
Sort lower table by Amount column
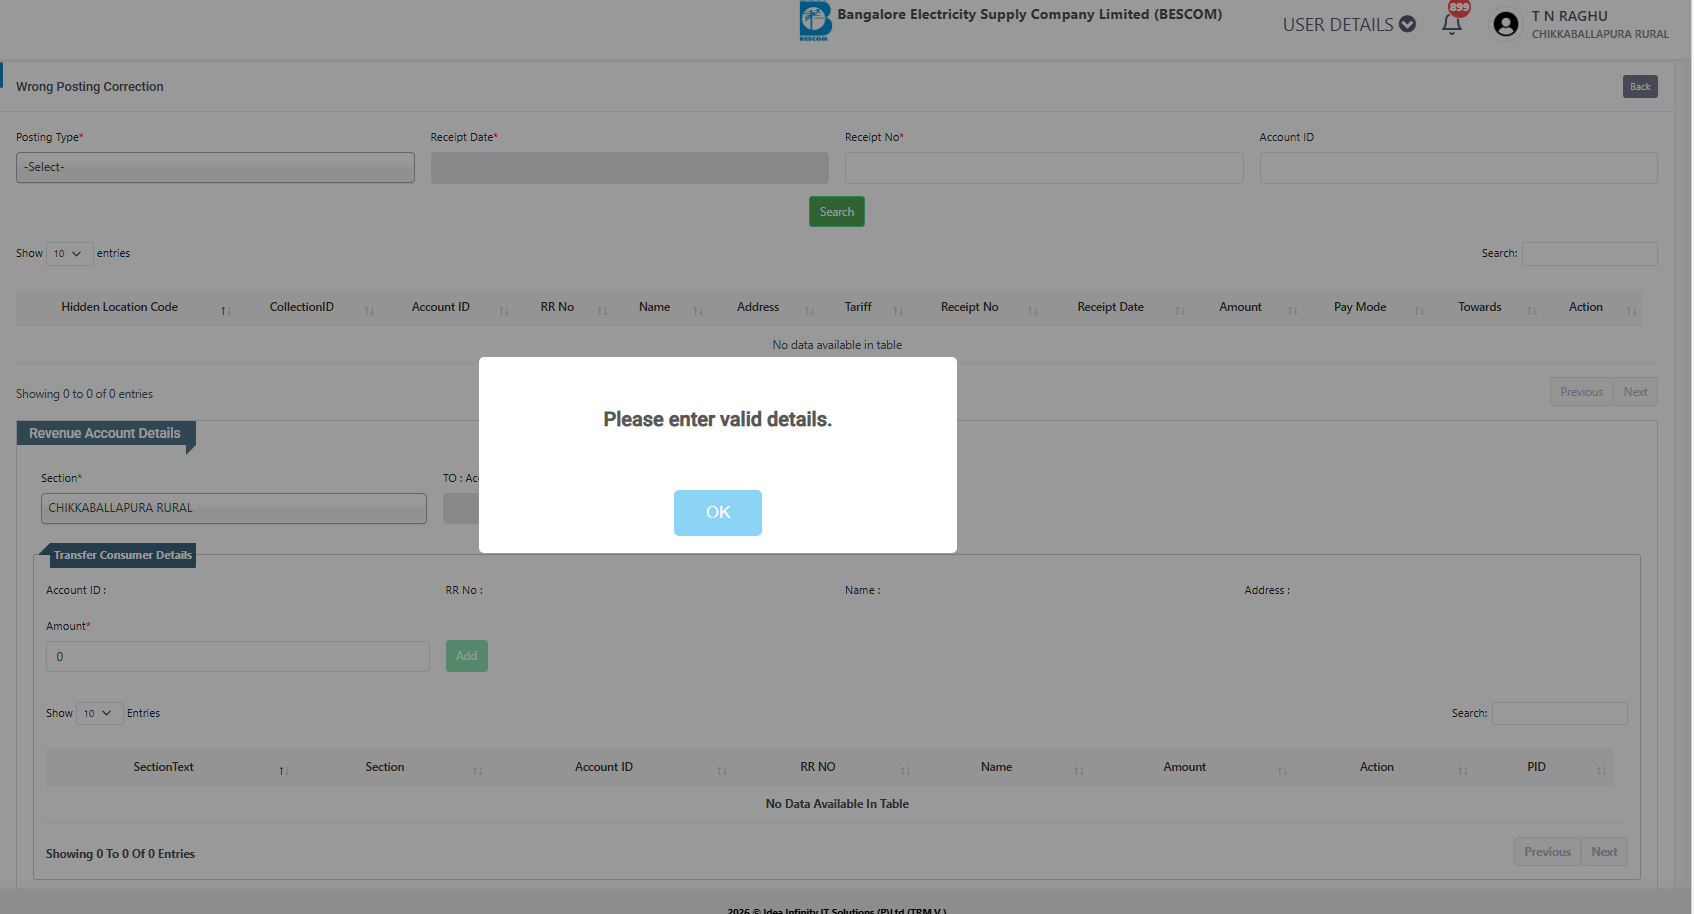(x=1193, y=768)
